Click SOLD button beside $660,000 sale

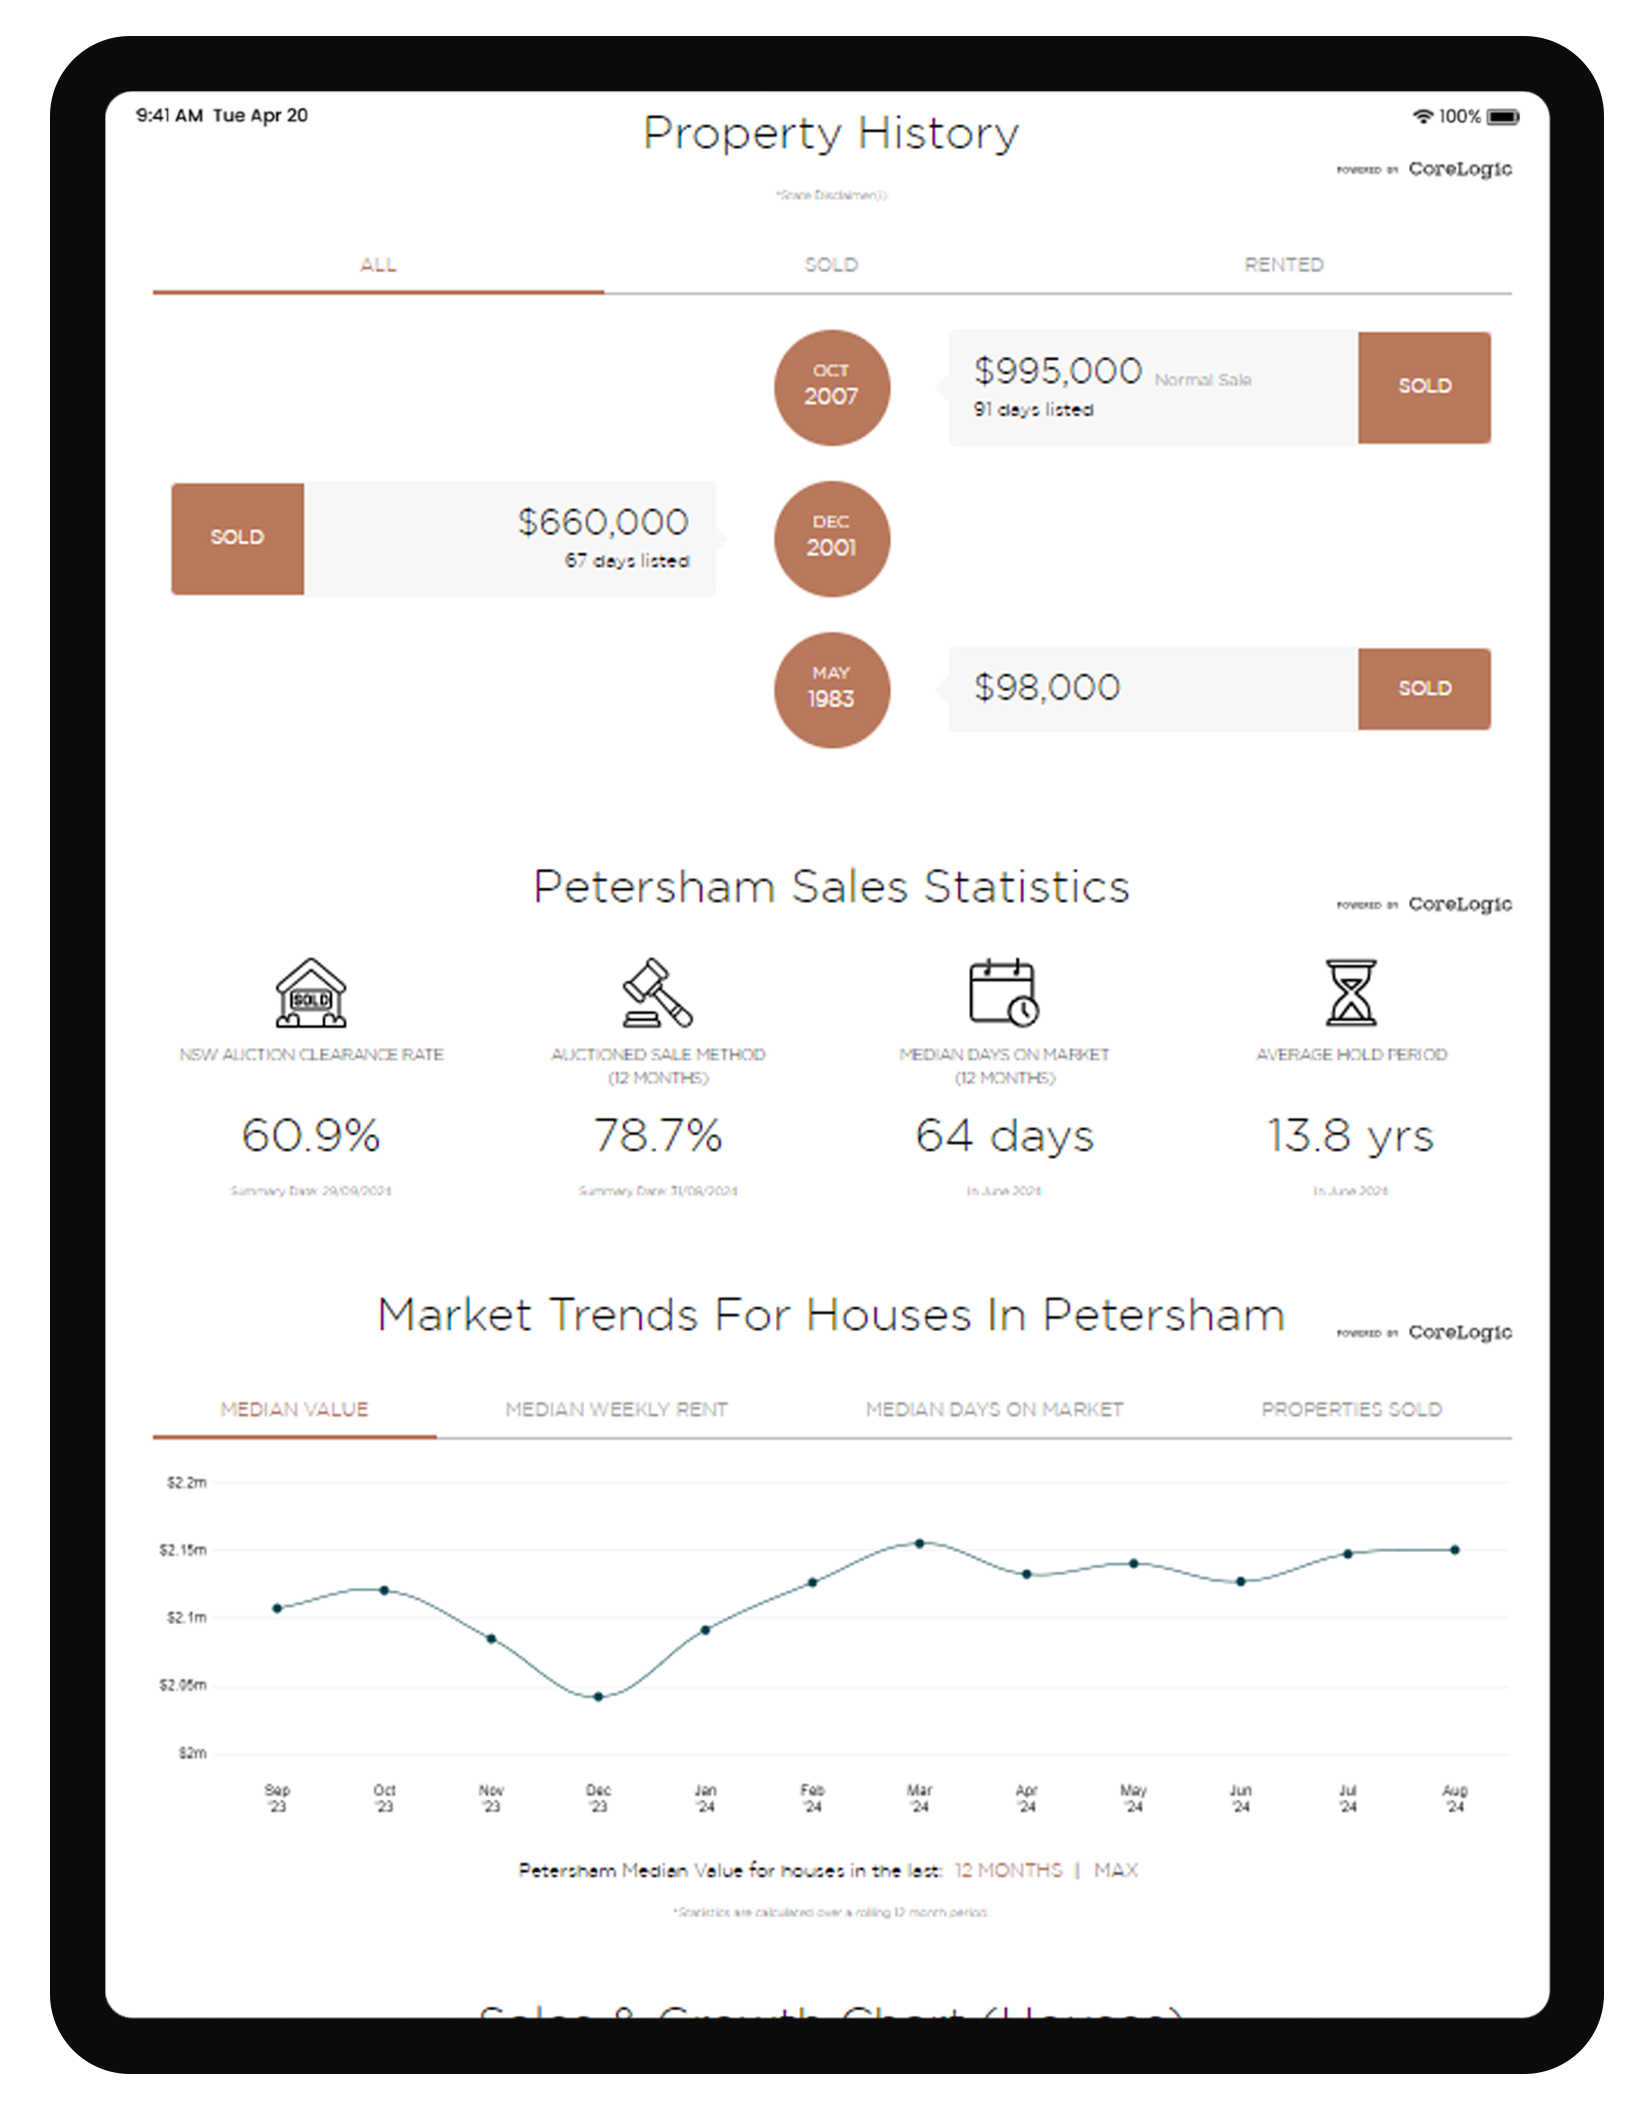[x=237, y=538]
